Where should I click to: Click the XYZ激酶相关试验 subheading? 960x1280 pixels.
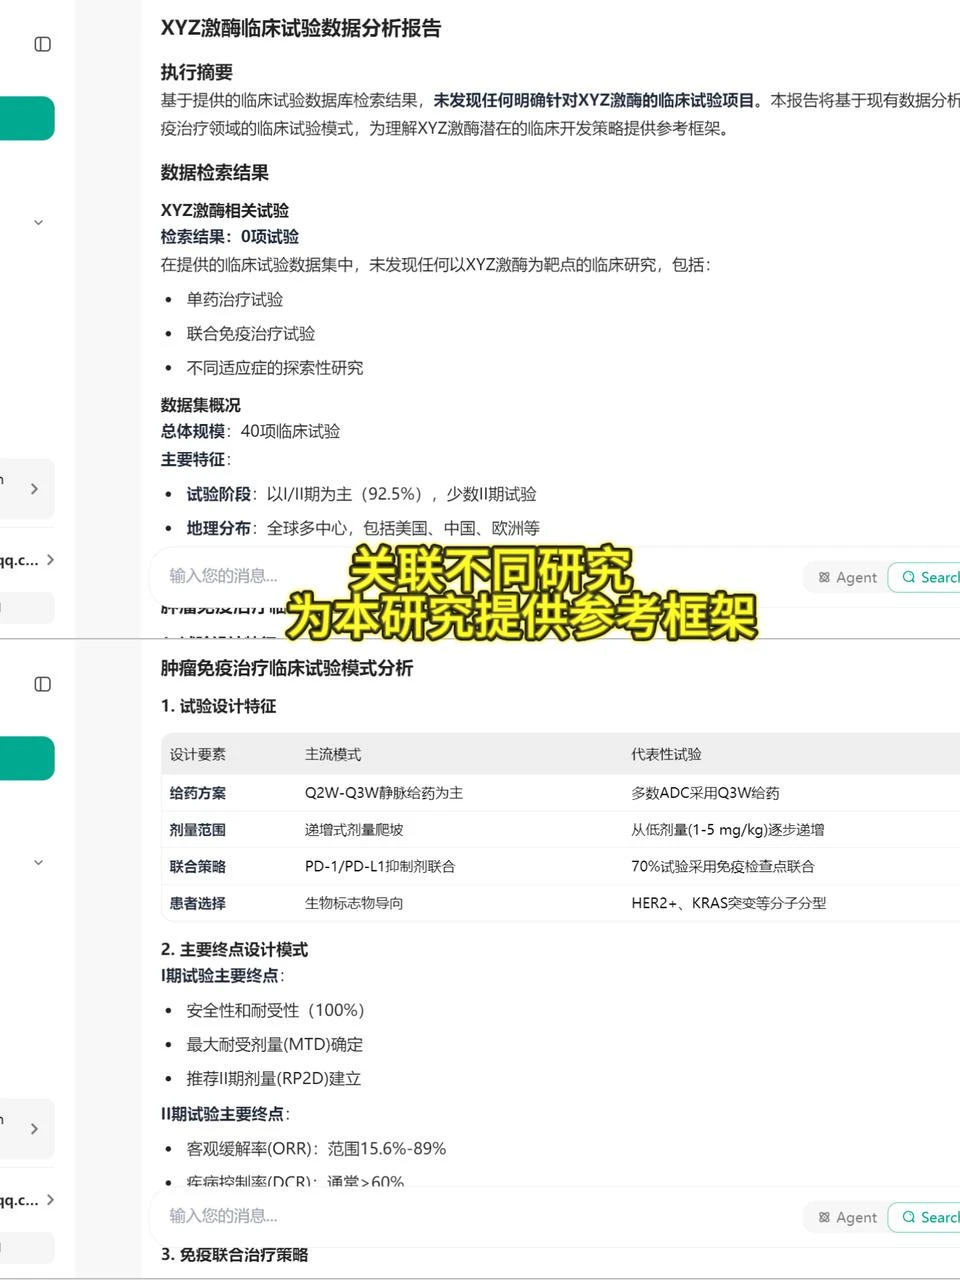[x=225, y=210]
